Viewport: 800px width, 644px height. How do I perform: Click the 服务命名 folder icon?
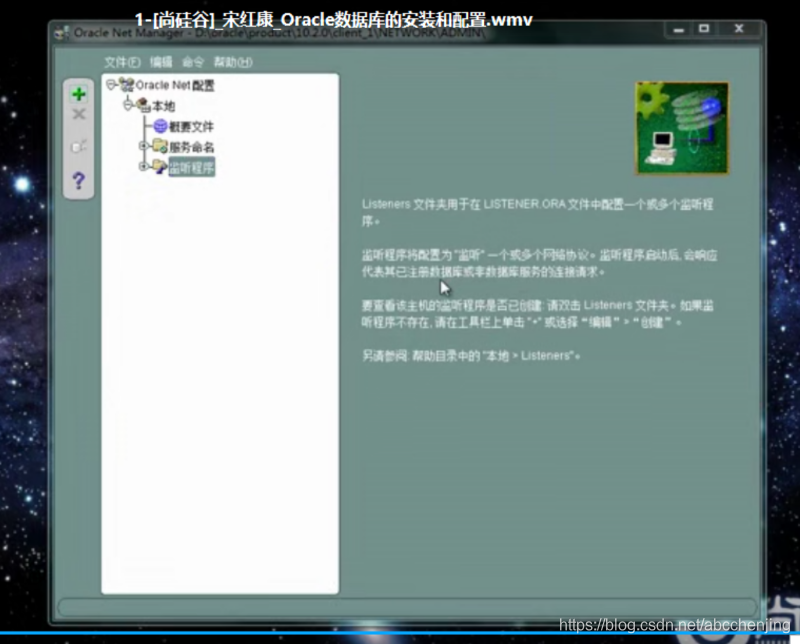coord(160,146)
